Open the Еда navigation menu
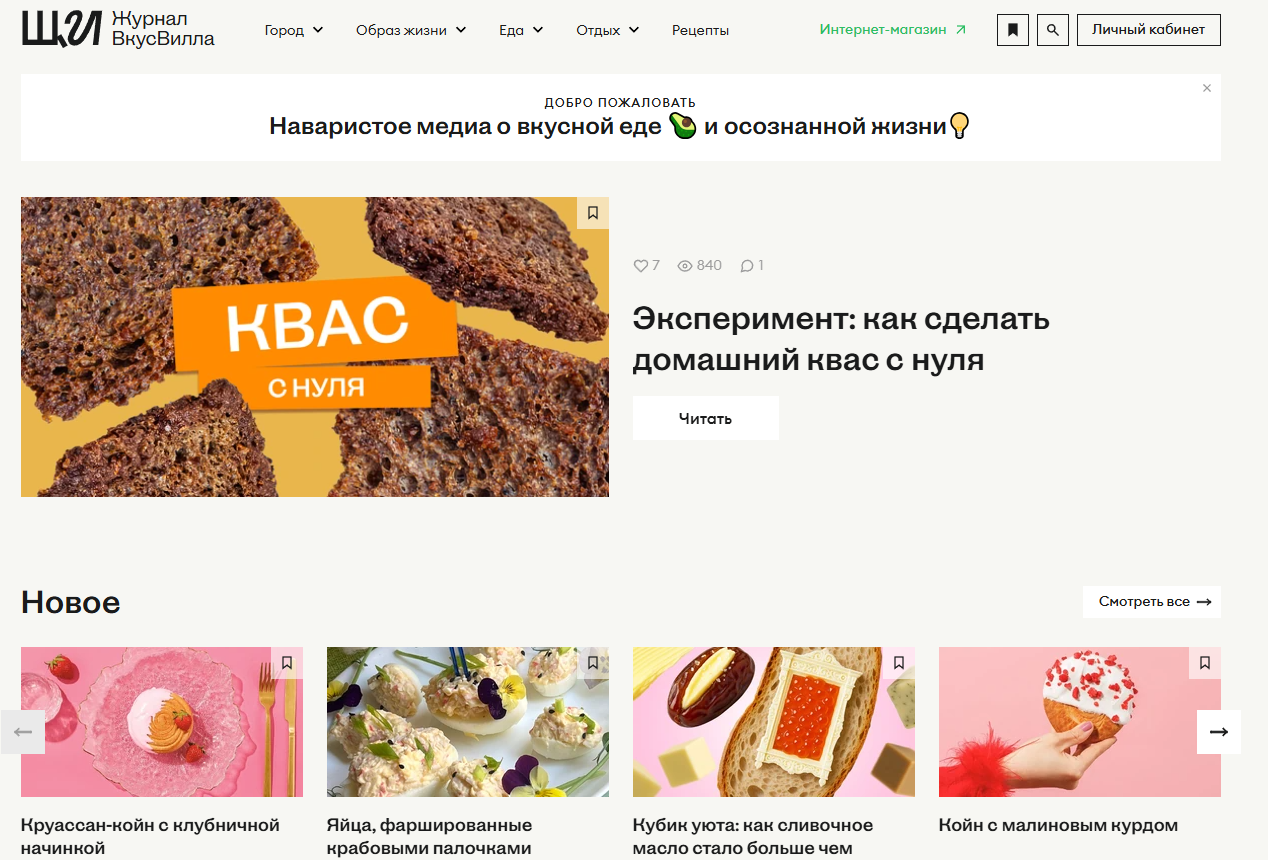This screenshot has height=860, width=1268. [x=521, y=30]
